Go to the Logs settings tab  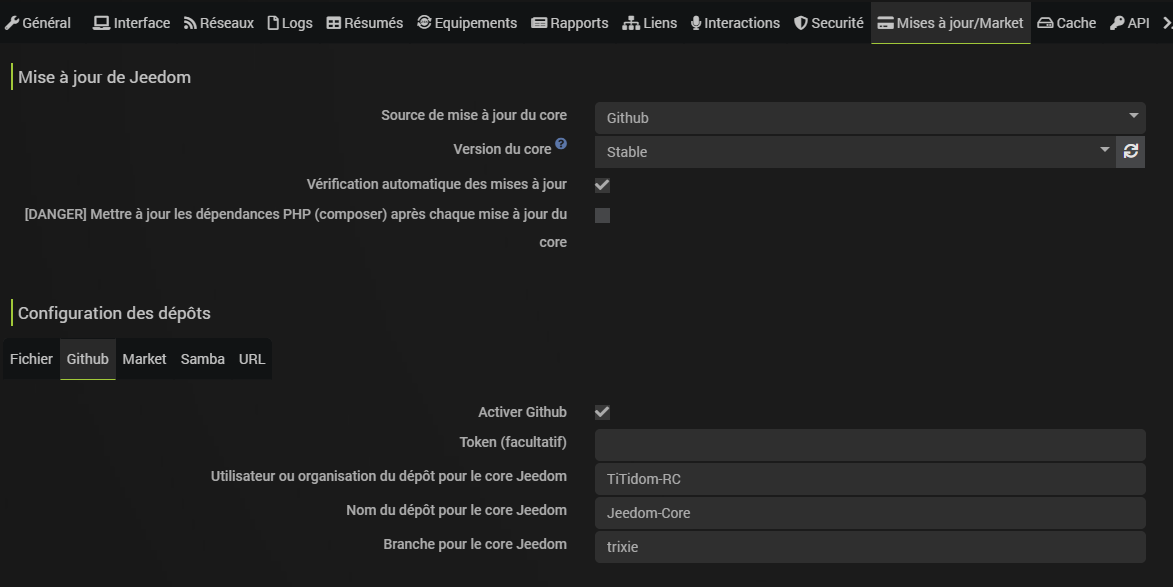(290, 23)
